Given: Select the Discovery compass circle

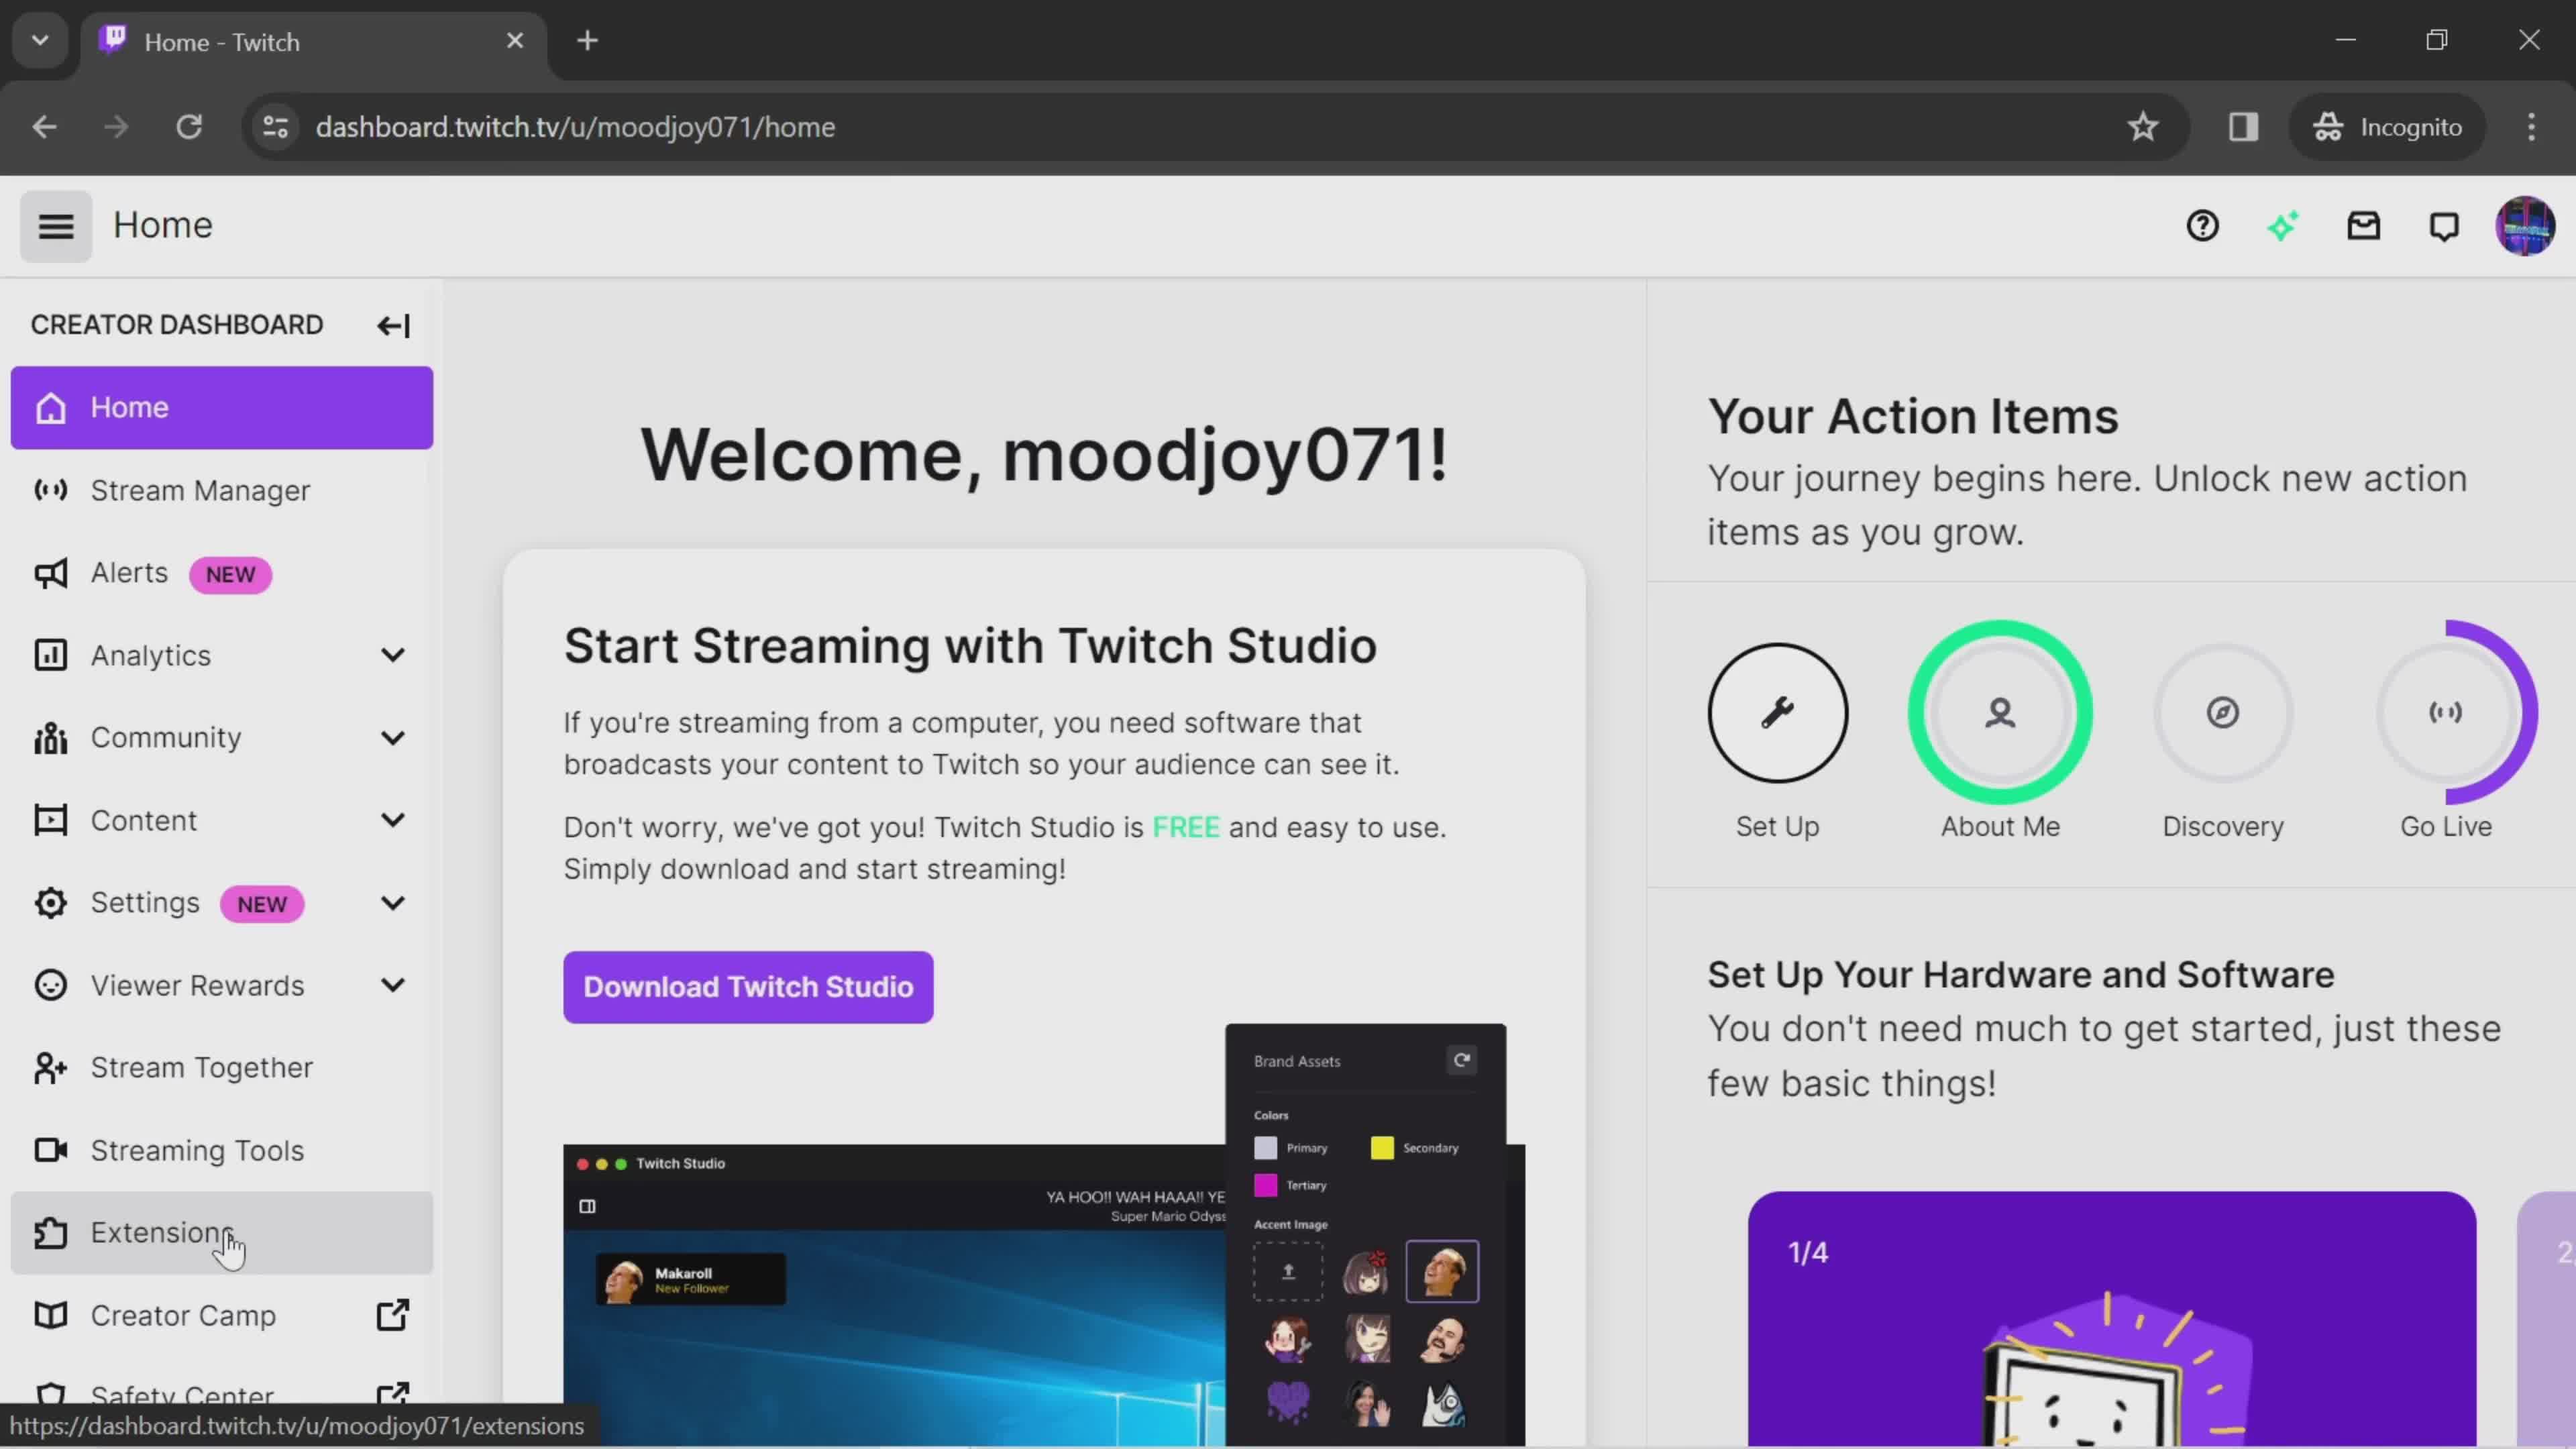Looking at the screenshot, I should 2223,712.
